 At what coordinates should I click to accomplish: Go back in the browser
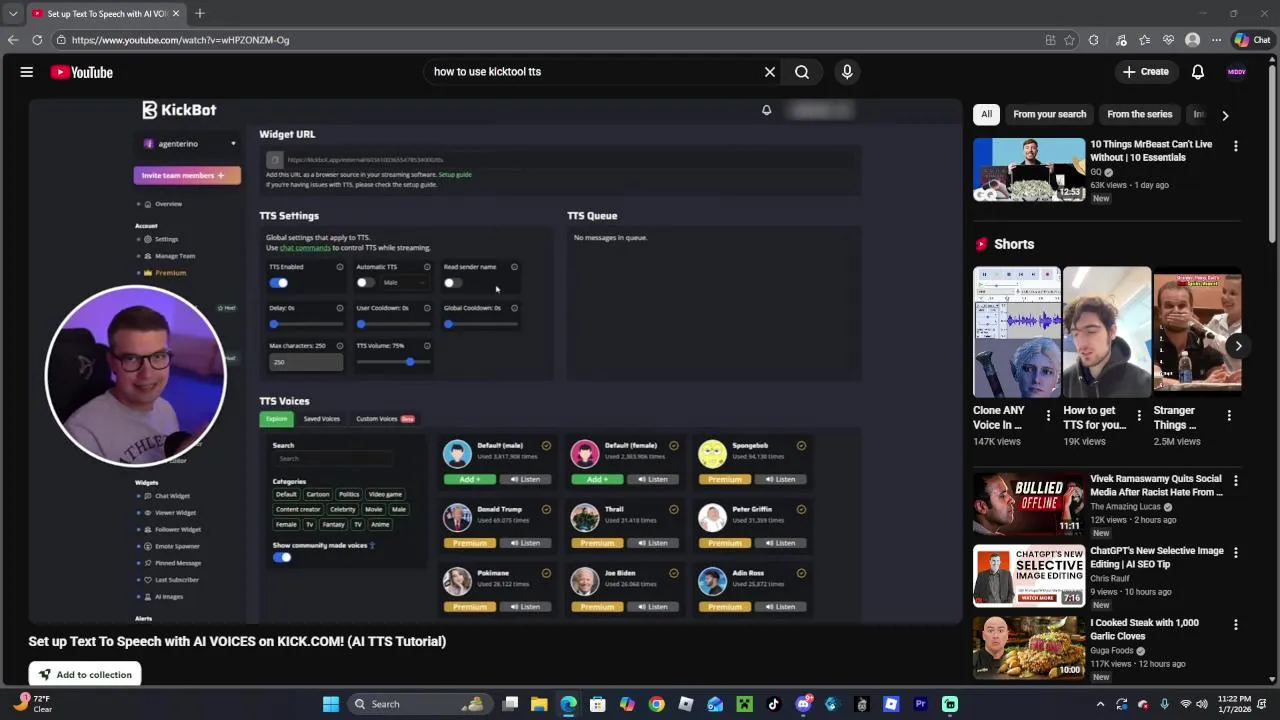(x=13, y=40)
